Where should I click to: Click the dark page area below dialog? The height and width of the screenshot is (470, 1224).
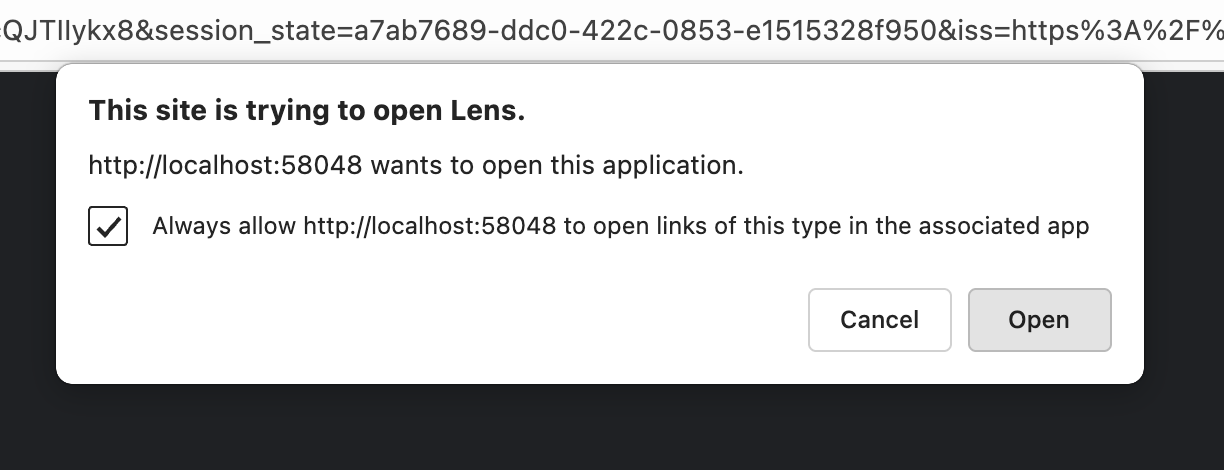tap(600, 428)
